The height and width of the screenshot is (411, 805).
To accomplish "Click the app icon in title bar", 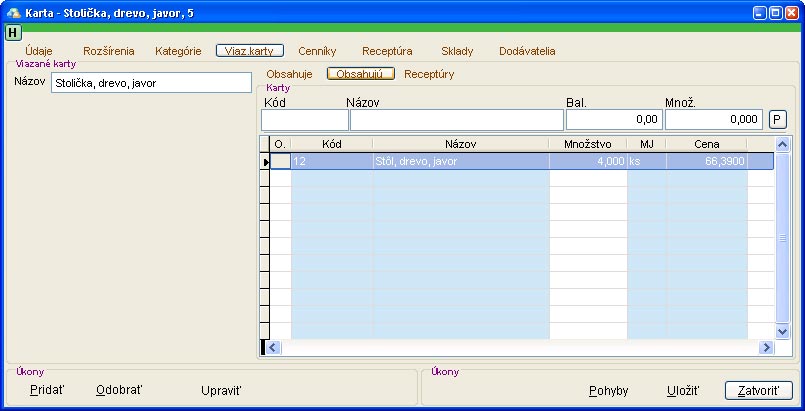I will coord(13,13).
